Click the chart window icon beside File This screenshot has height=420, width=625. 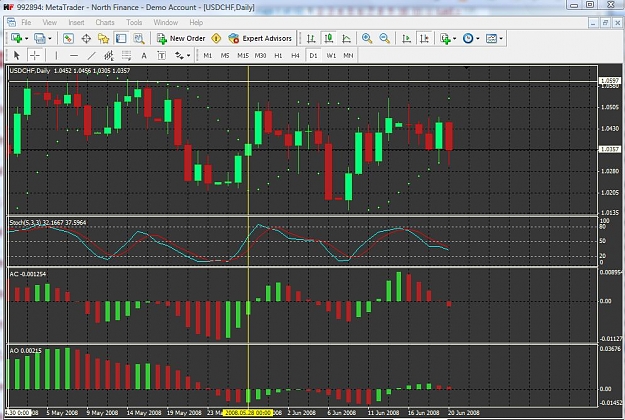tap(12, 22)
